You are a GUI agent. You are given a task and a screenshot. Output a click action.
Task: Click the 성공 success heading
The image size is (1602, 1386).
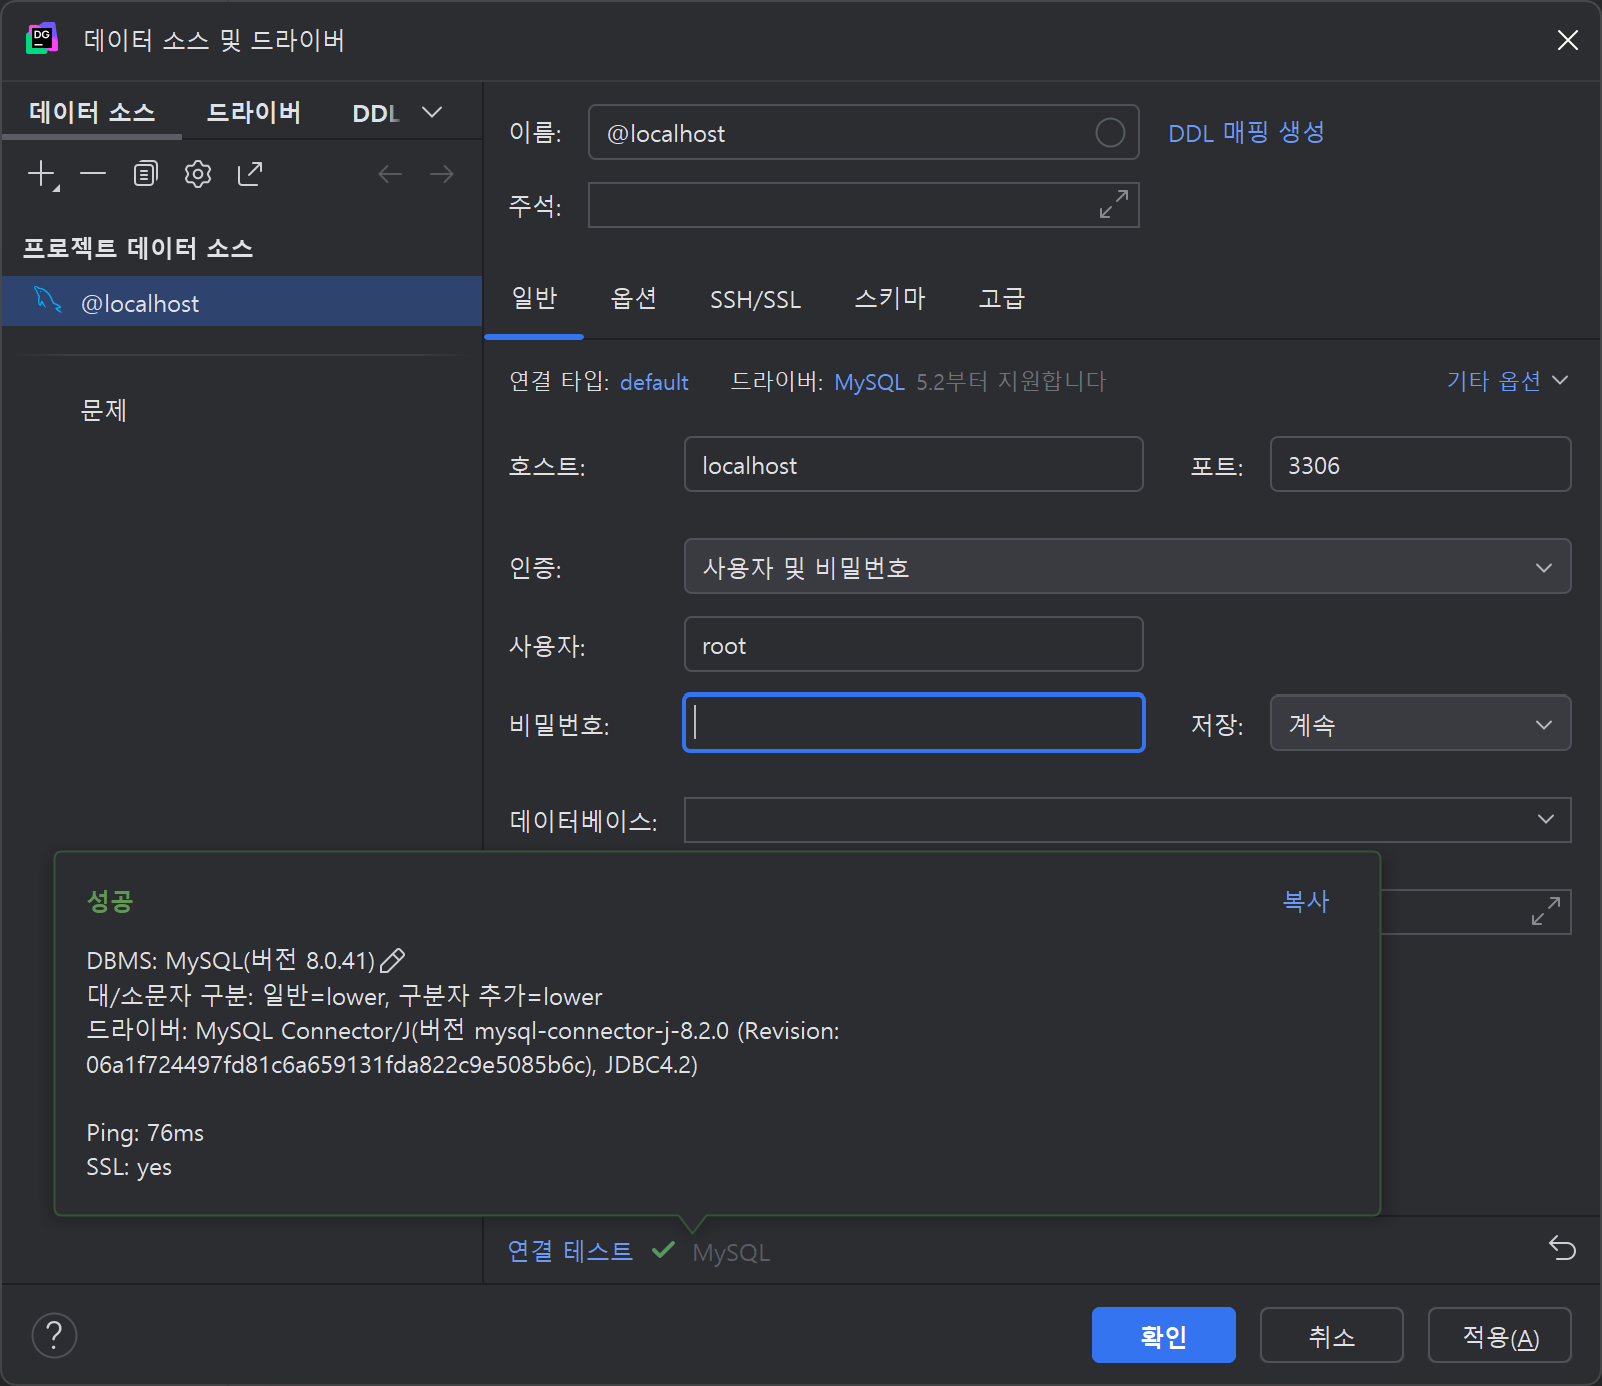tap(110, 901)
